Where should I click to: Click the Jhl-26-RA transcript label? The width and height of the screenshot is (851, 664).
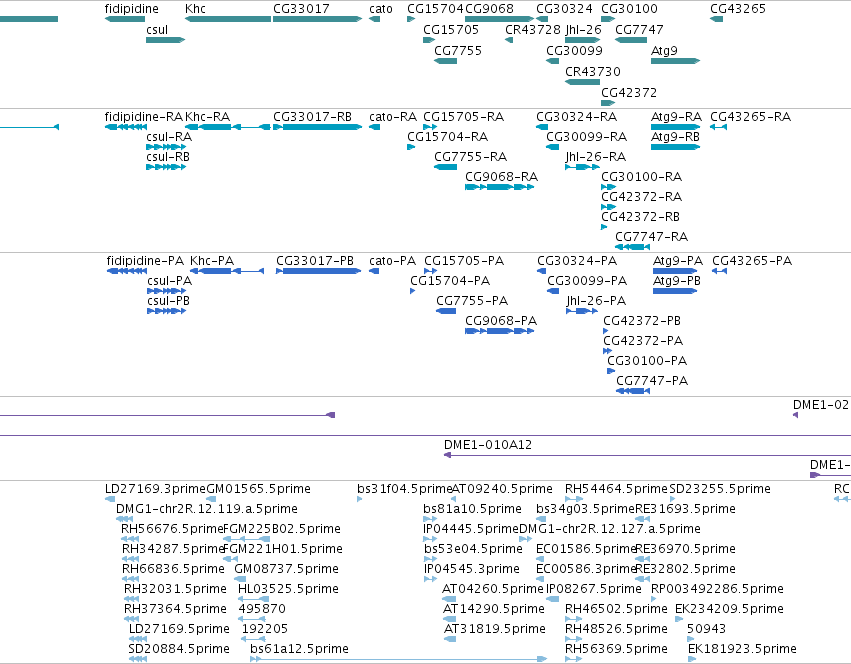tap(595, 157)
